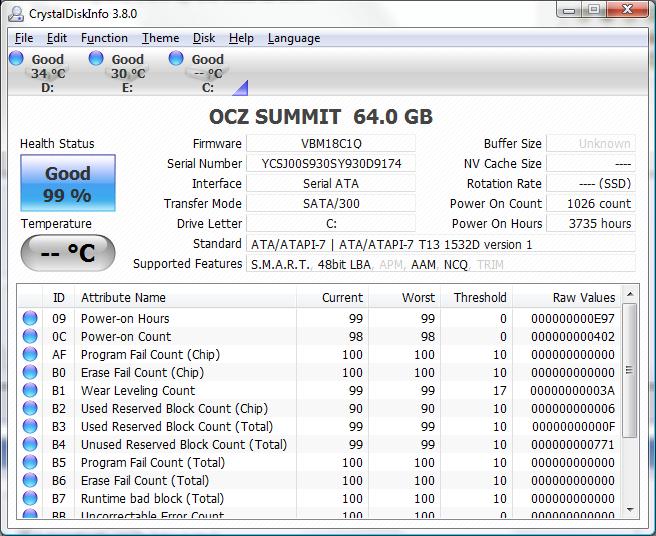This screenshot has height=536, width=656.
Task: Click status orb for Program Fail Count (Total)
Action: pos(30,462)
